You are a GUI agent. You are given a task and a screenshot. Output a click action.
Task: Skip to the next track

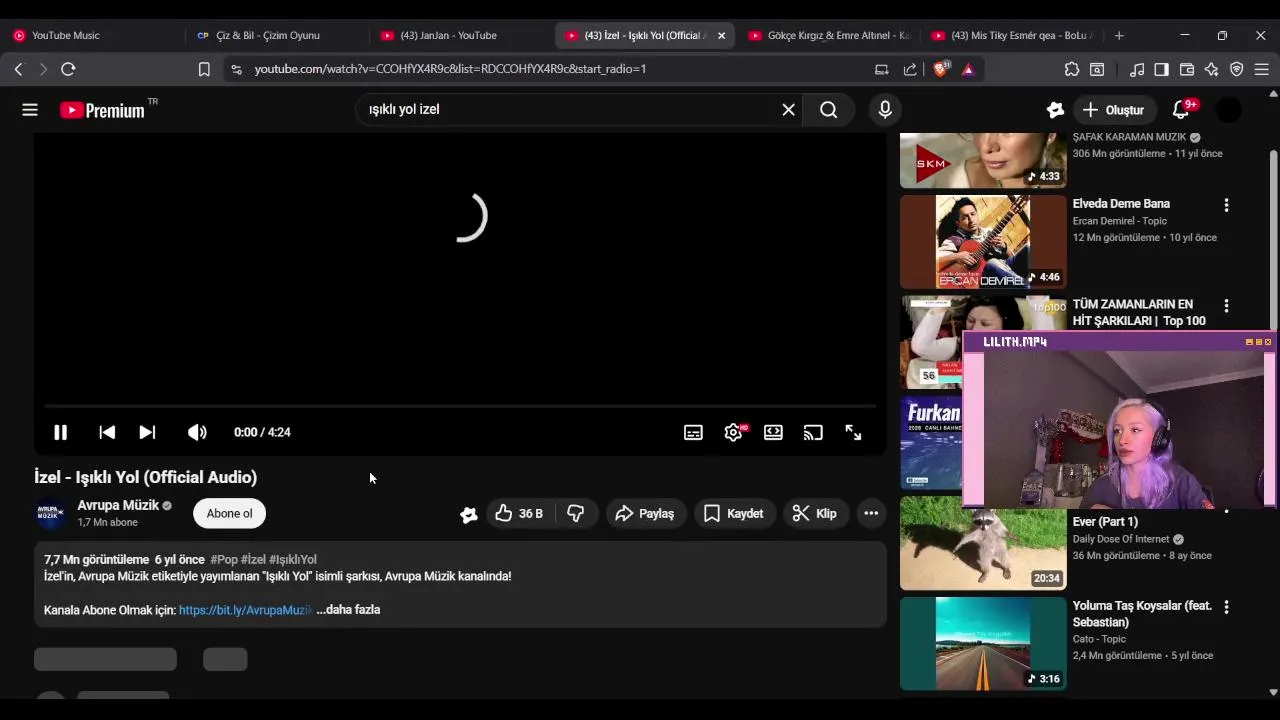pyautogui.click(x=147, y=432)
